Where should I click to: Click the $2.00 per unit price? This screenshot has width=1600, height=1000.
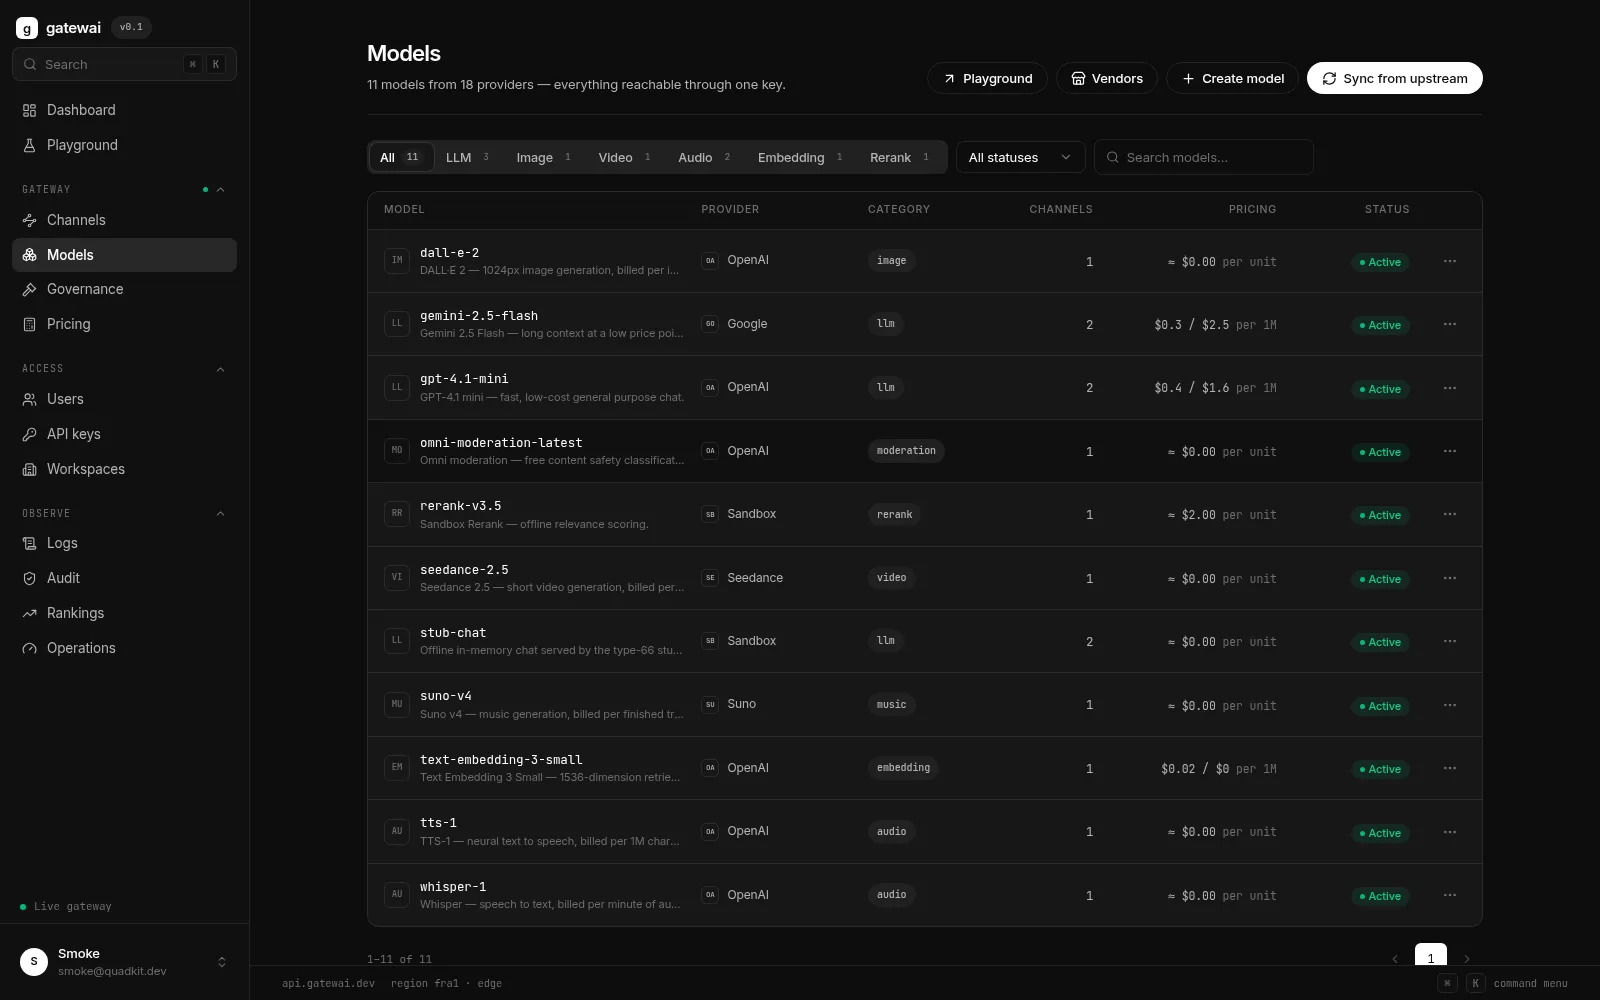(x=1222, y=515)
